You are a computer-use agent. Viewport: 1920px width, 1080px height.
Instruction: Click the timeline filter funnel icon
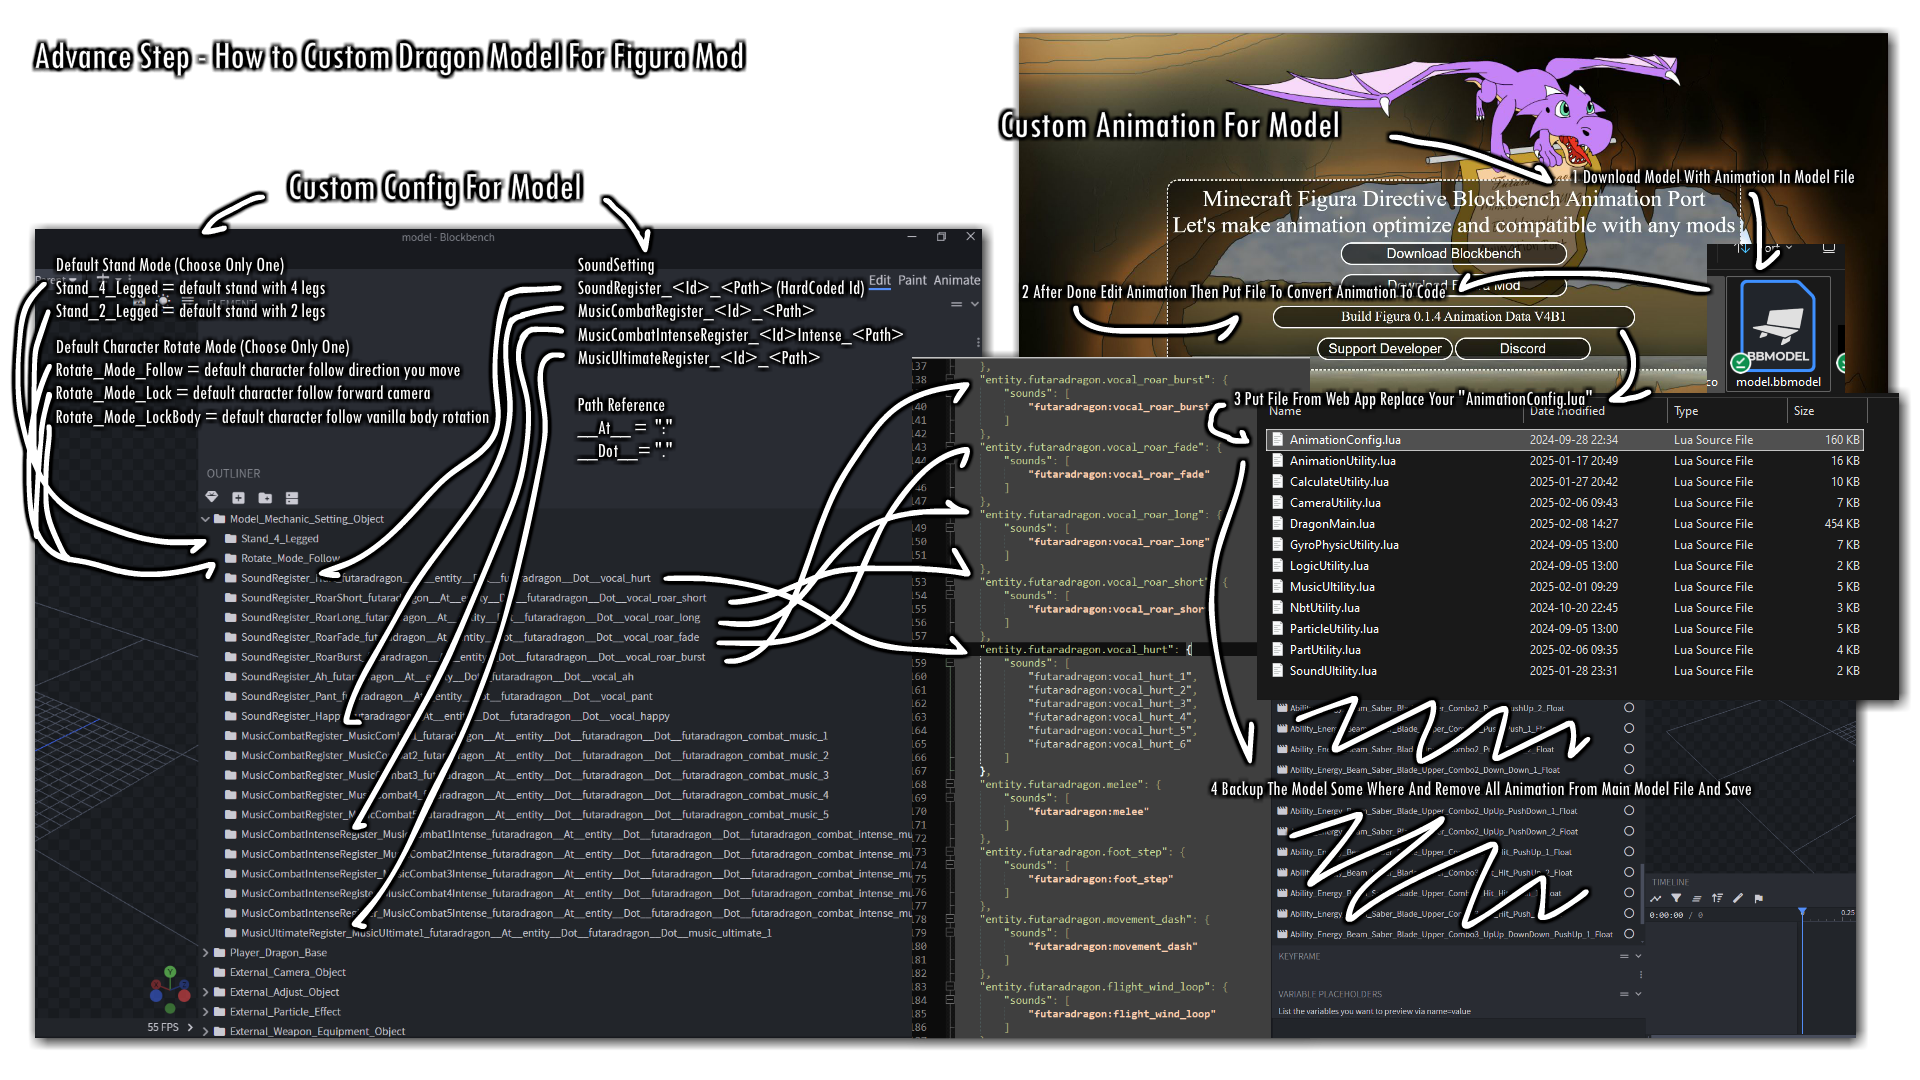click(x=1676, y=898)
